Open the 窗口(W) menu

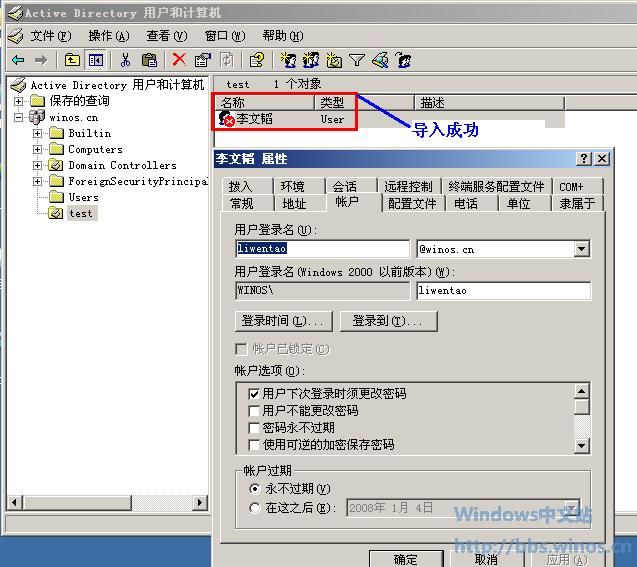point(225,36)
